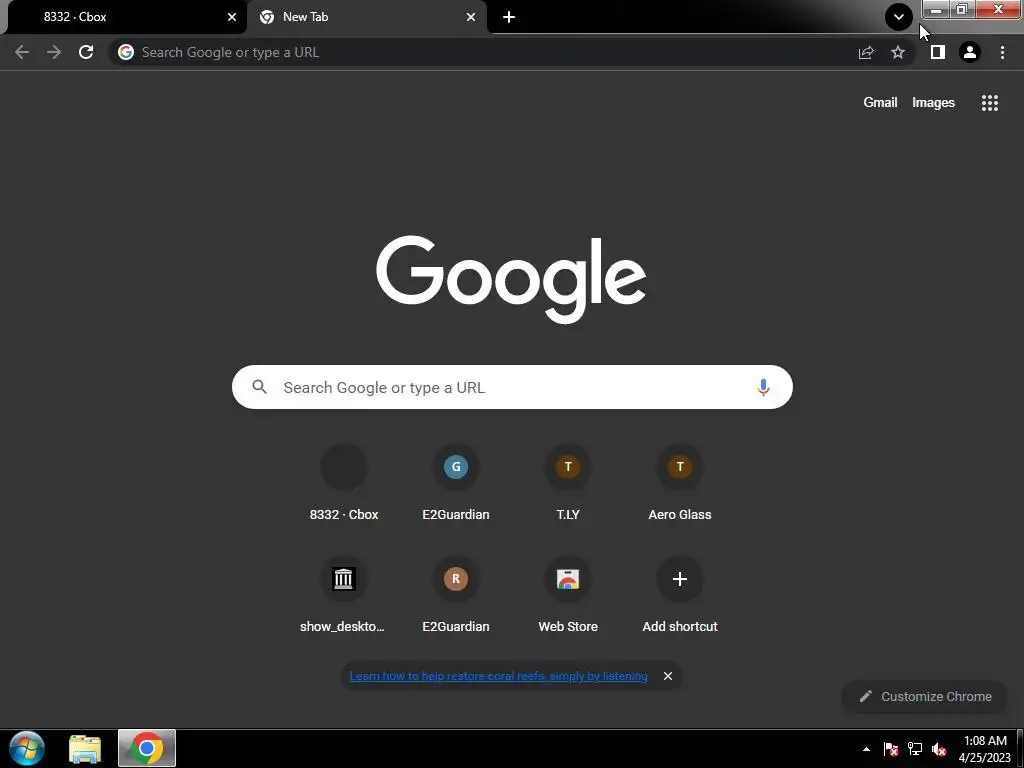The height and width of the screenshot is (768, 1024).
Task: Open the share this page icon
Action: [866, 52]
